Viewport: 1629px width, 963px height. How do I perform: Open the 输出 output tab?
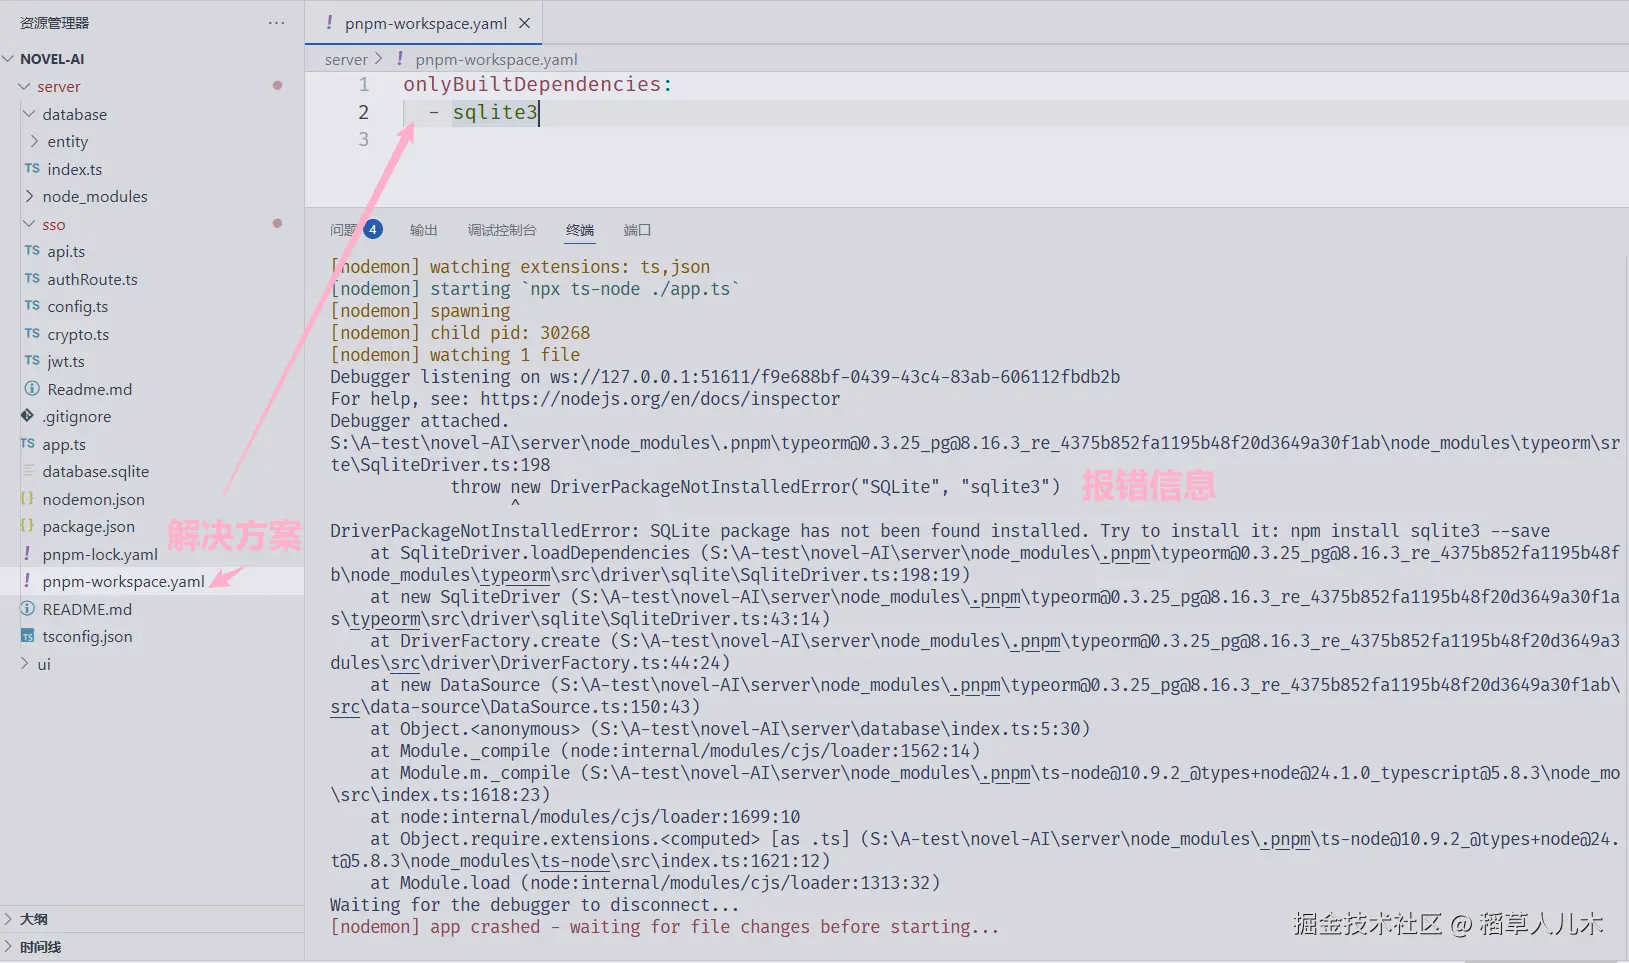click(424, 230)
